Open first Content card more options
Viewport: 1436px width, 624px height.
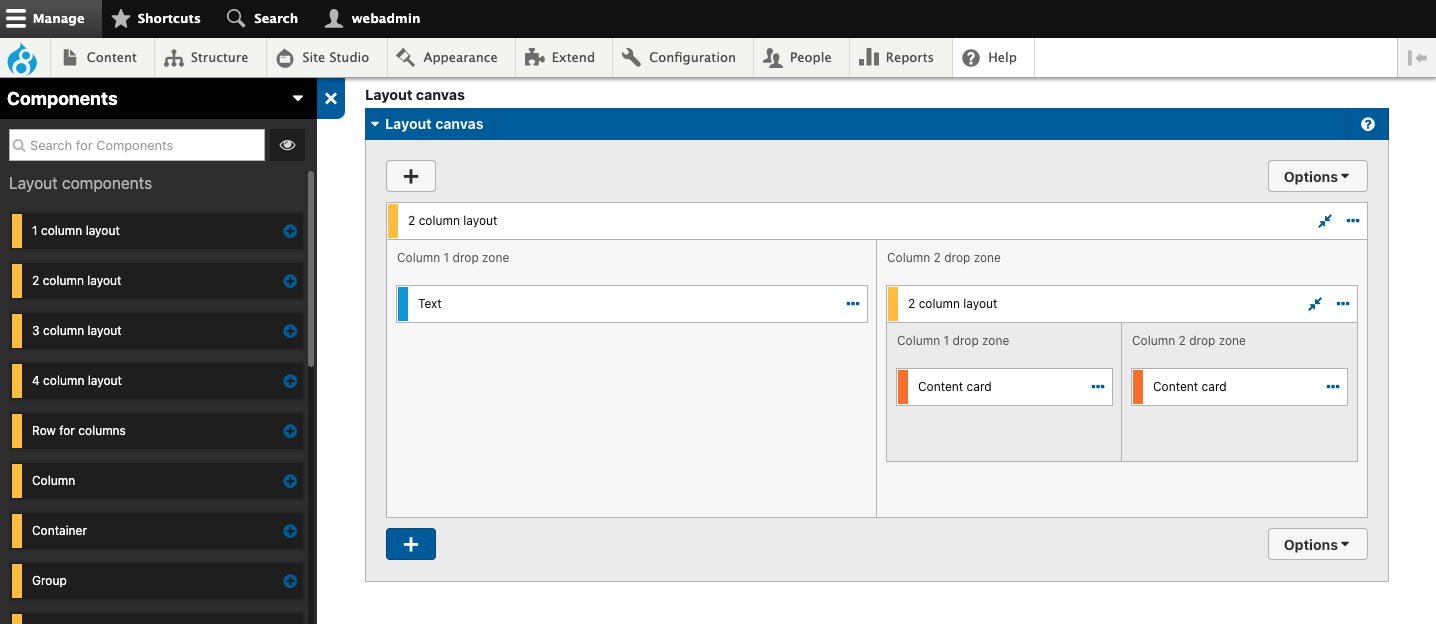[x=1098, y=387]
